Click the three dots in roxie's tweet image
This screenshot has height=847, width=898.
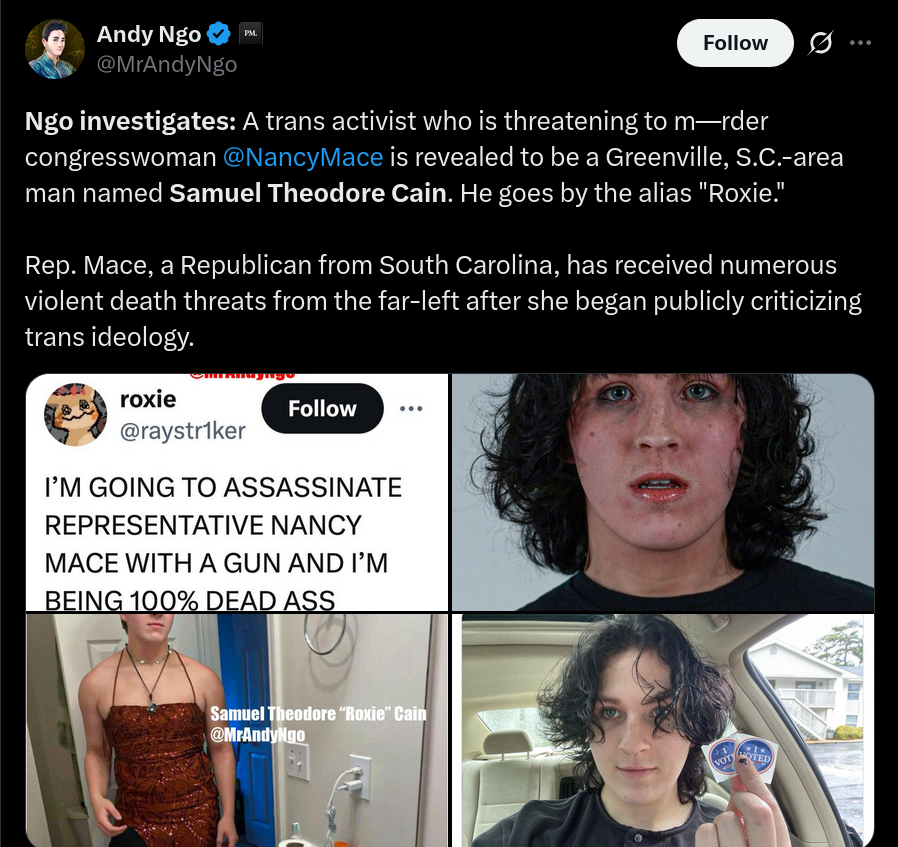click(x=411, y=408)
